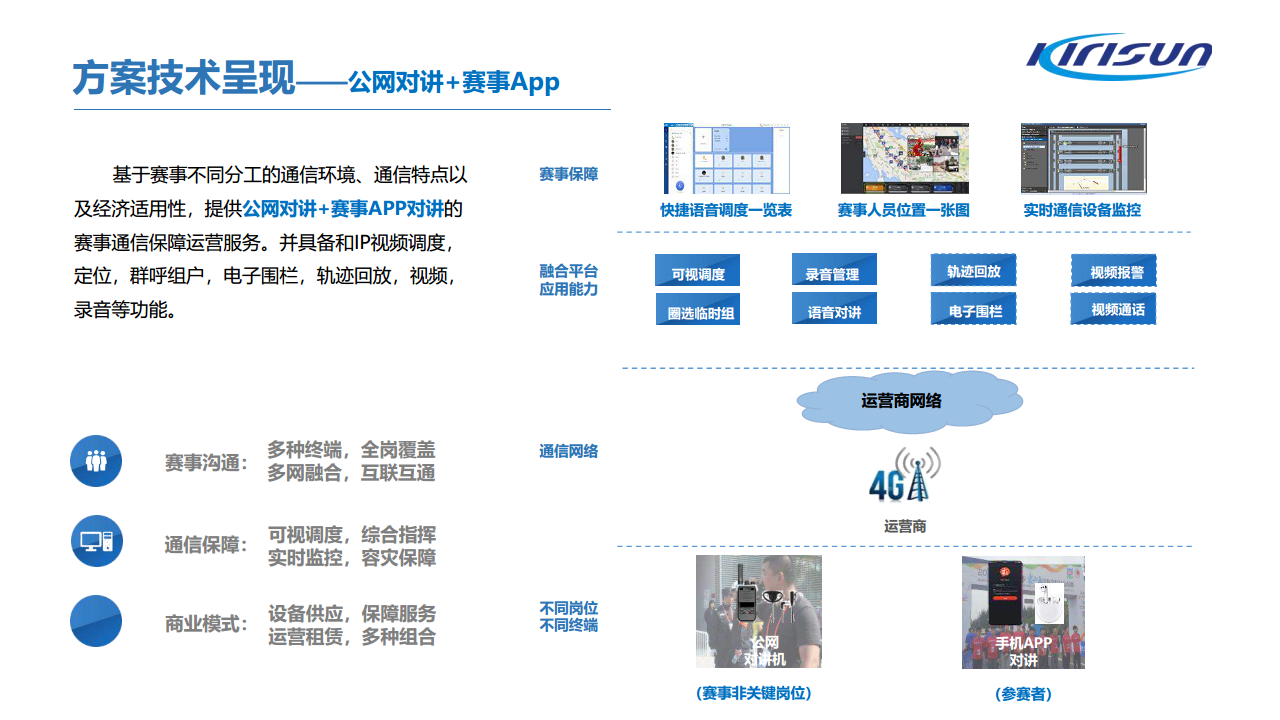Click the 运营商 label under the tower

[x=905, y=525]
